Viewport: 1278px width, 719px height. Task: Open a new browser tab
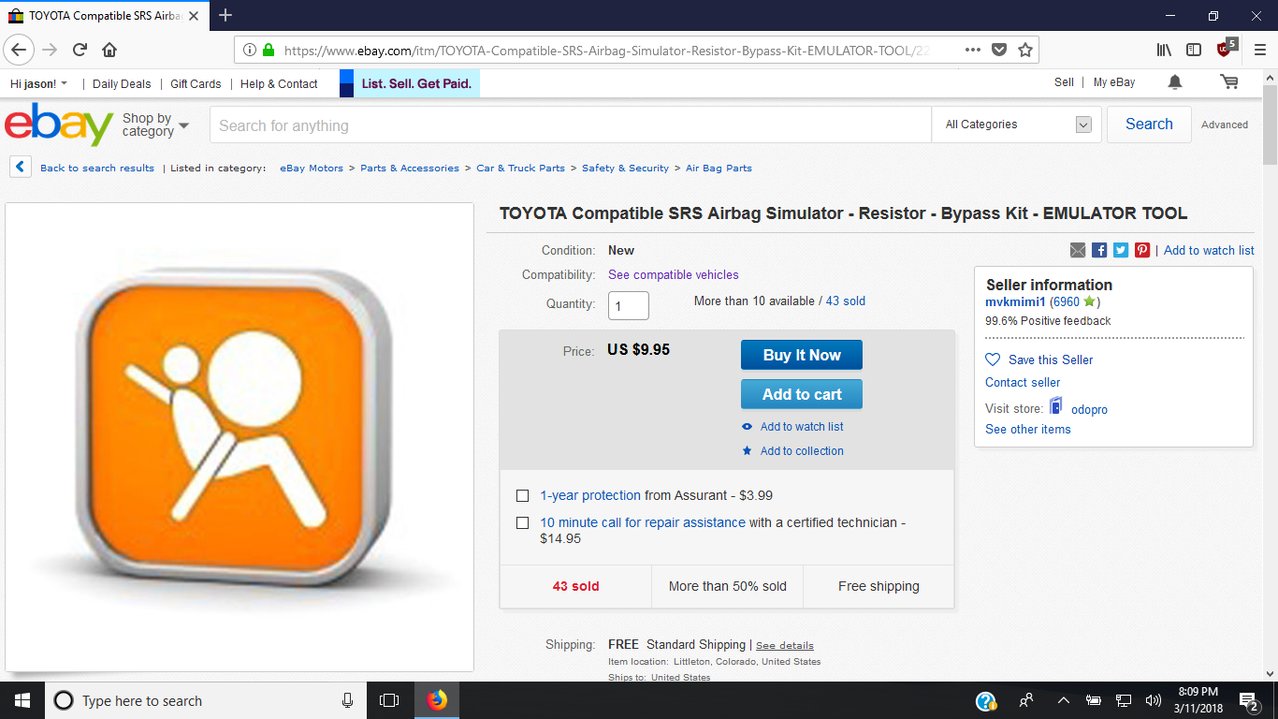[226, 15]
